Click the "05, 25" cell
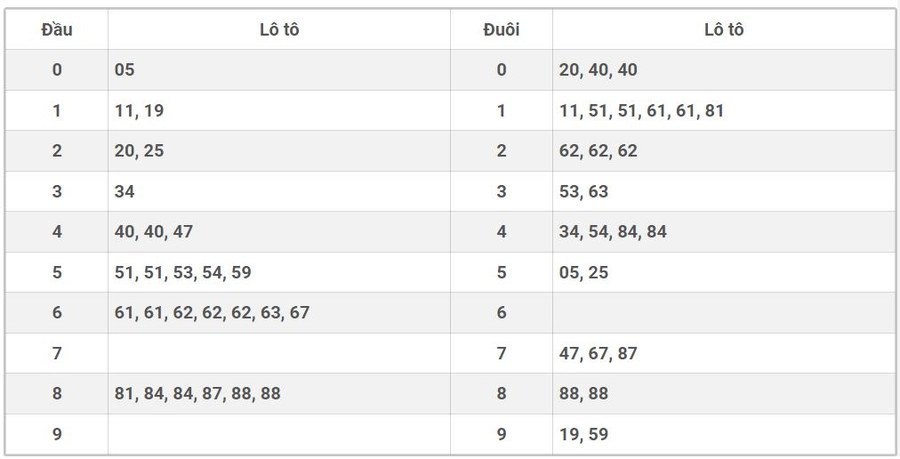This screenshot has height=459, width=900. pyautogui.click(x=584, y=272)
